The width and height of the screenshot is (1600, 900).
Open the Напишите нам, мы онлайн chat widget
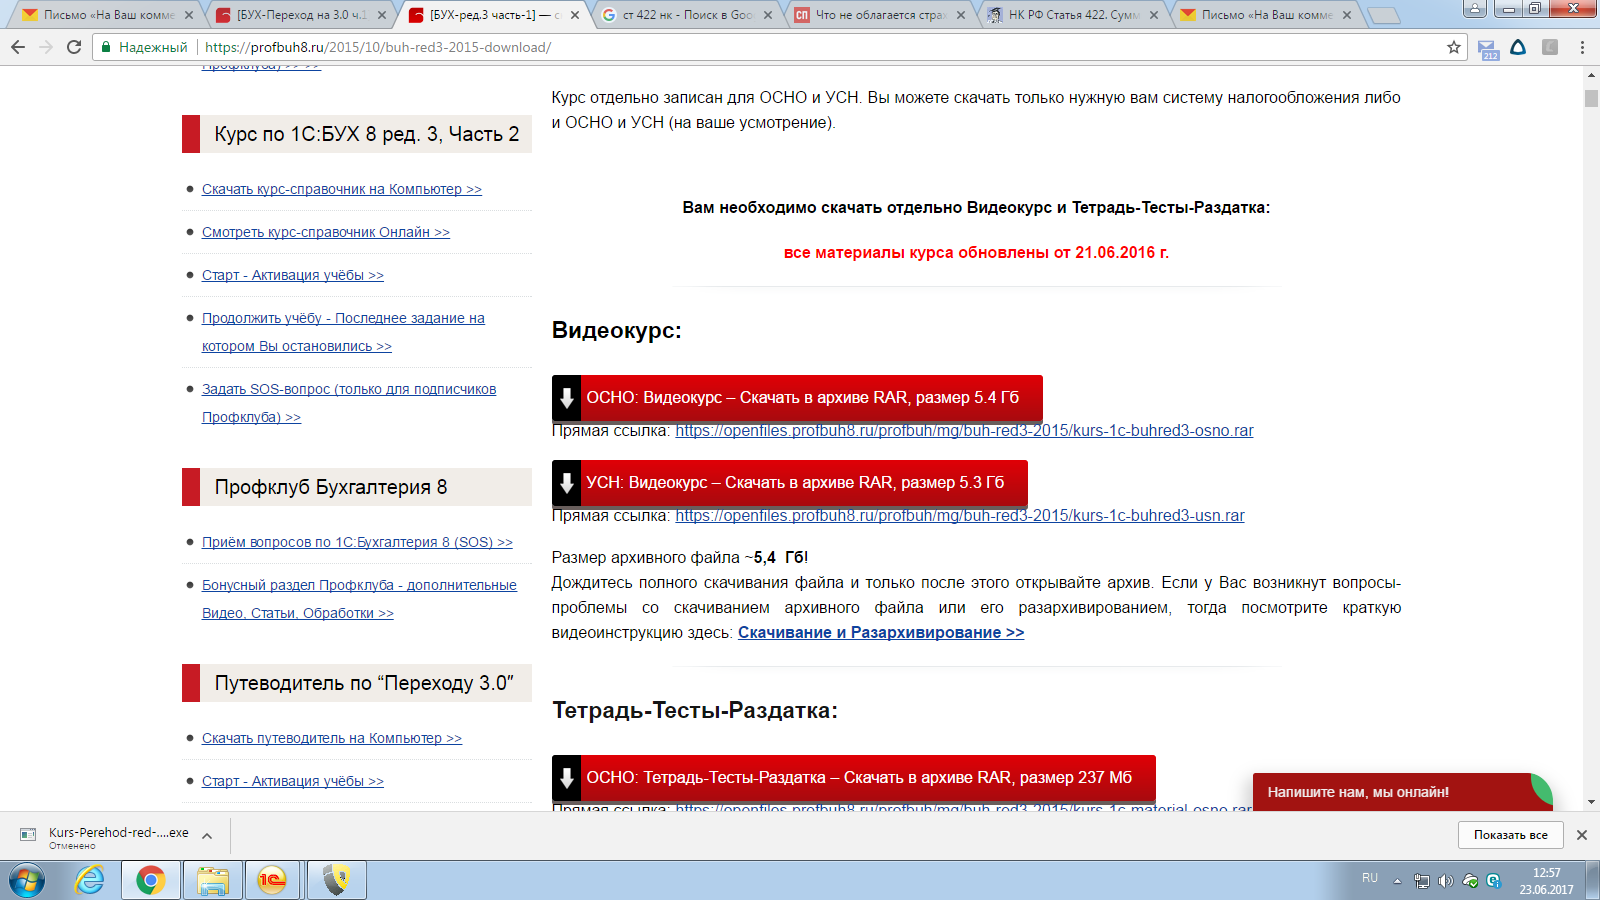[1390, 792]
